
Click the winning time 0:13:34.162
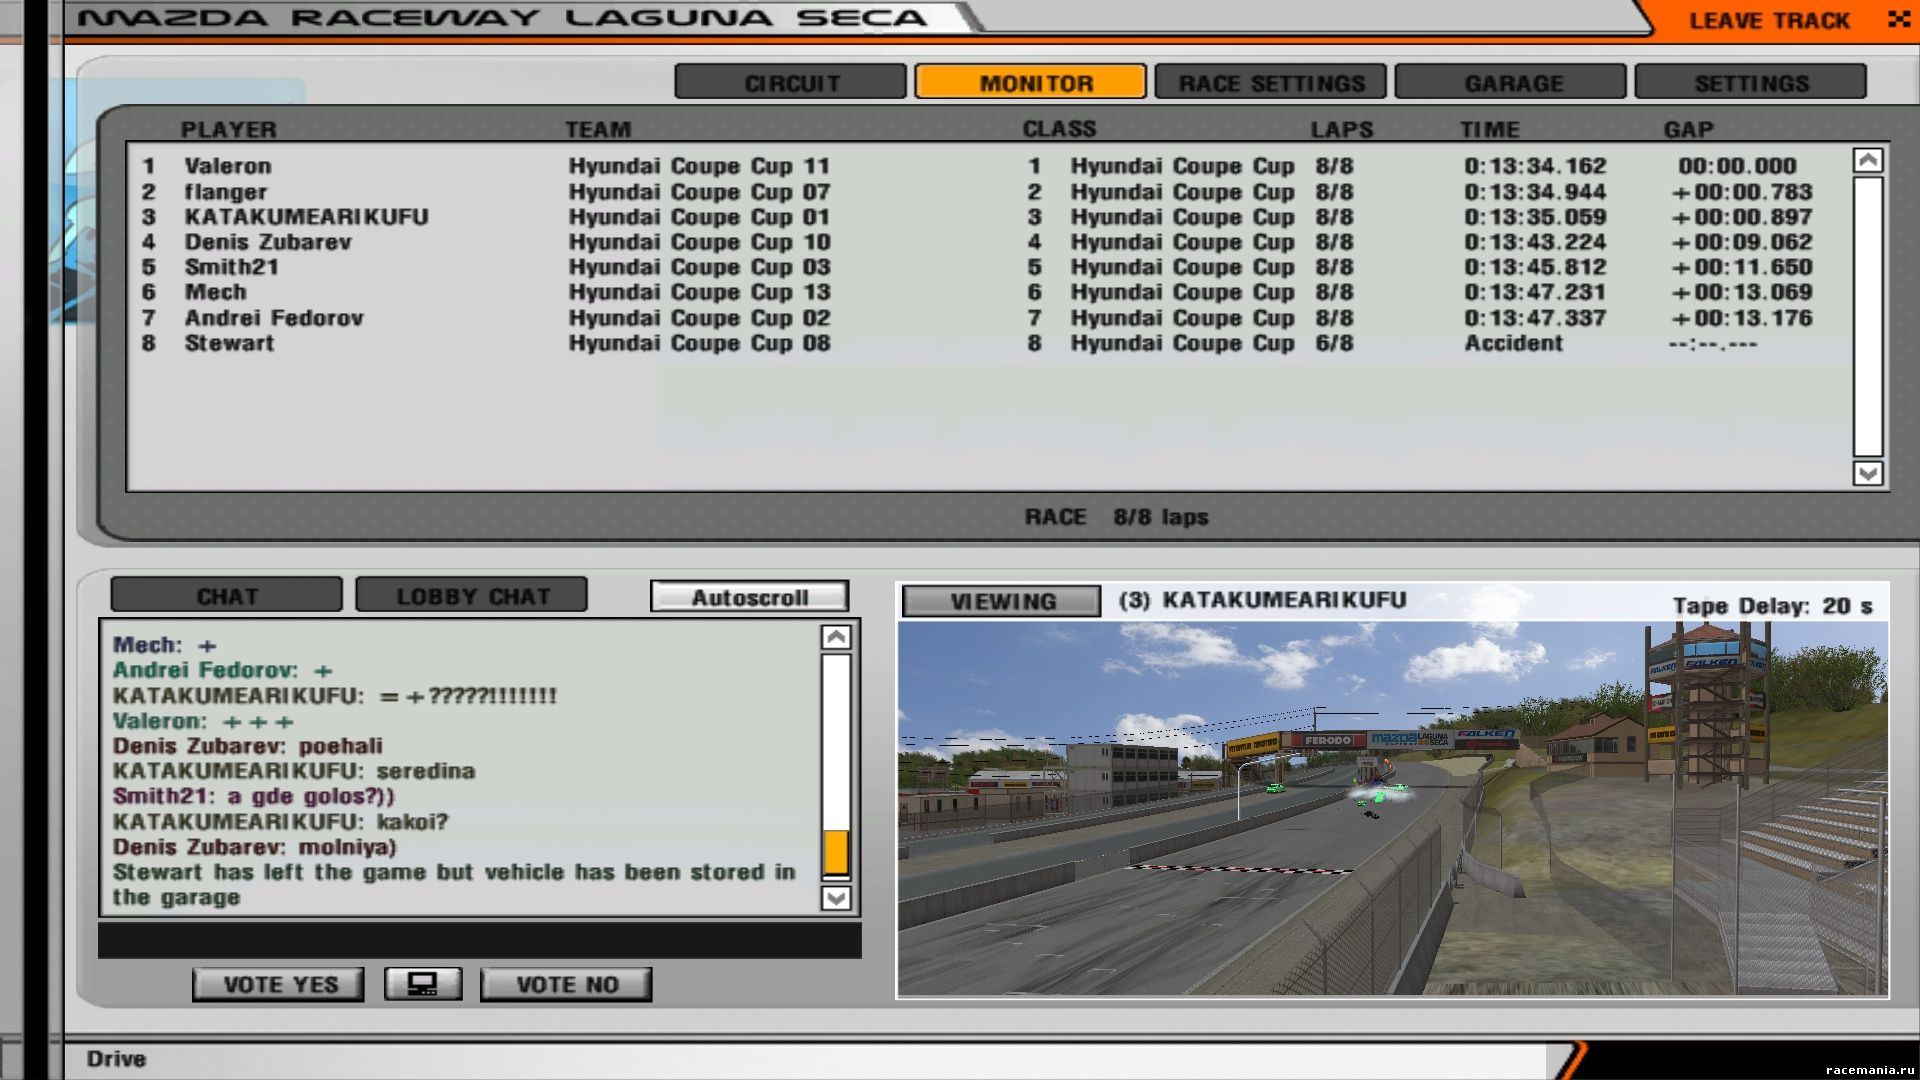click(x=1535, y=166)
